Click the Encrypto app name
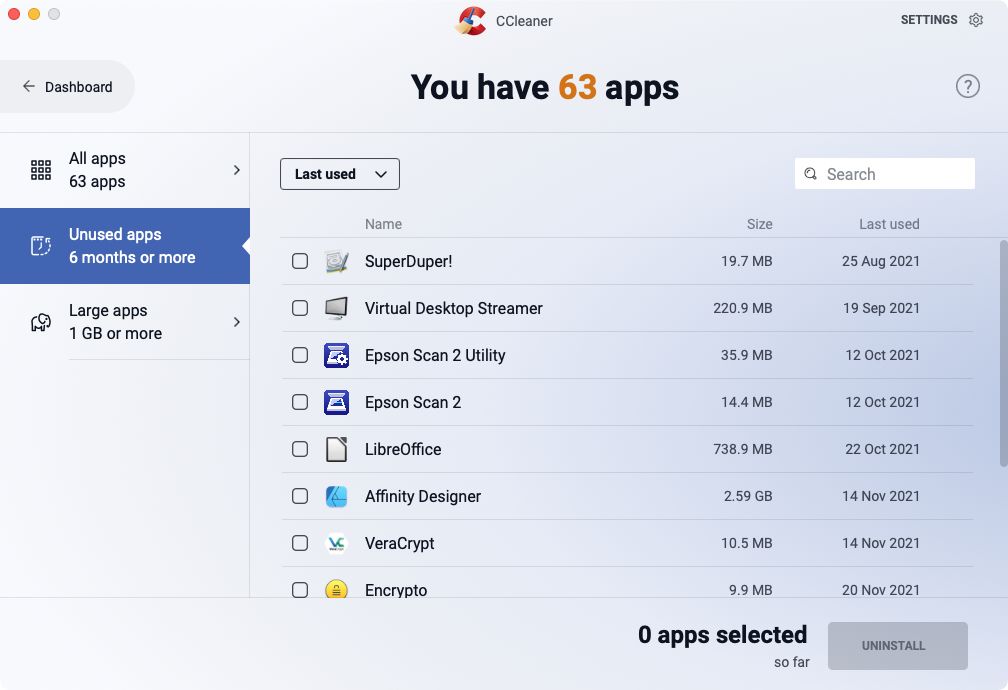1008x690 pixels. 396,590
